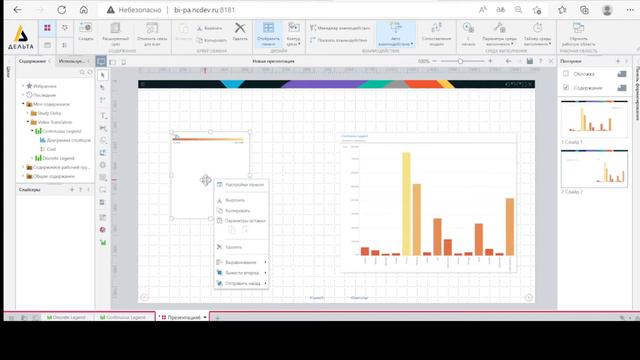This screenshot has width=640, height=360.
Task: Click the search icon in content panel
Action: (x=82, y=72)
